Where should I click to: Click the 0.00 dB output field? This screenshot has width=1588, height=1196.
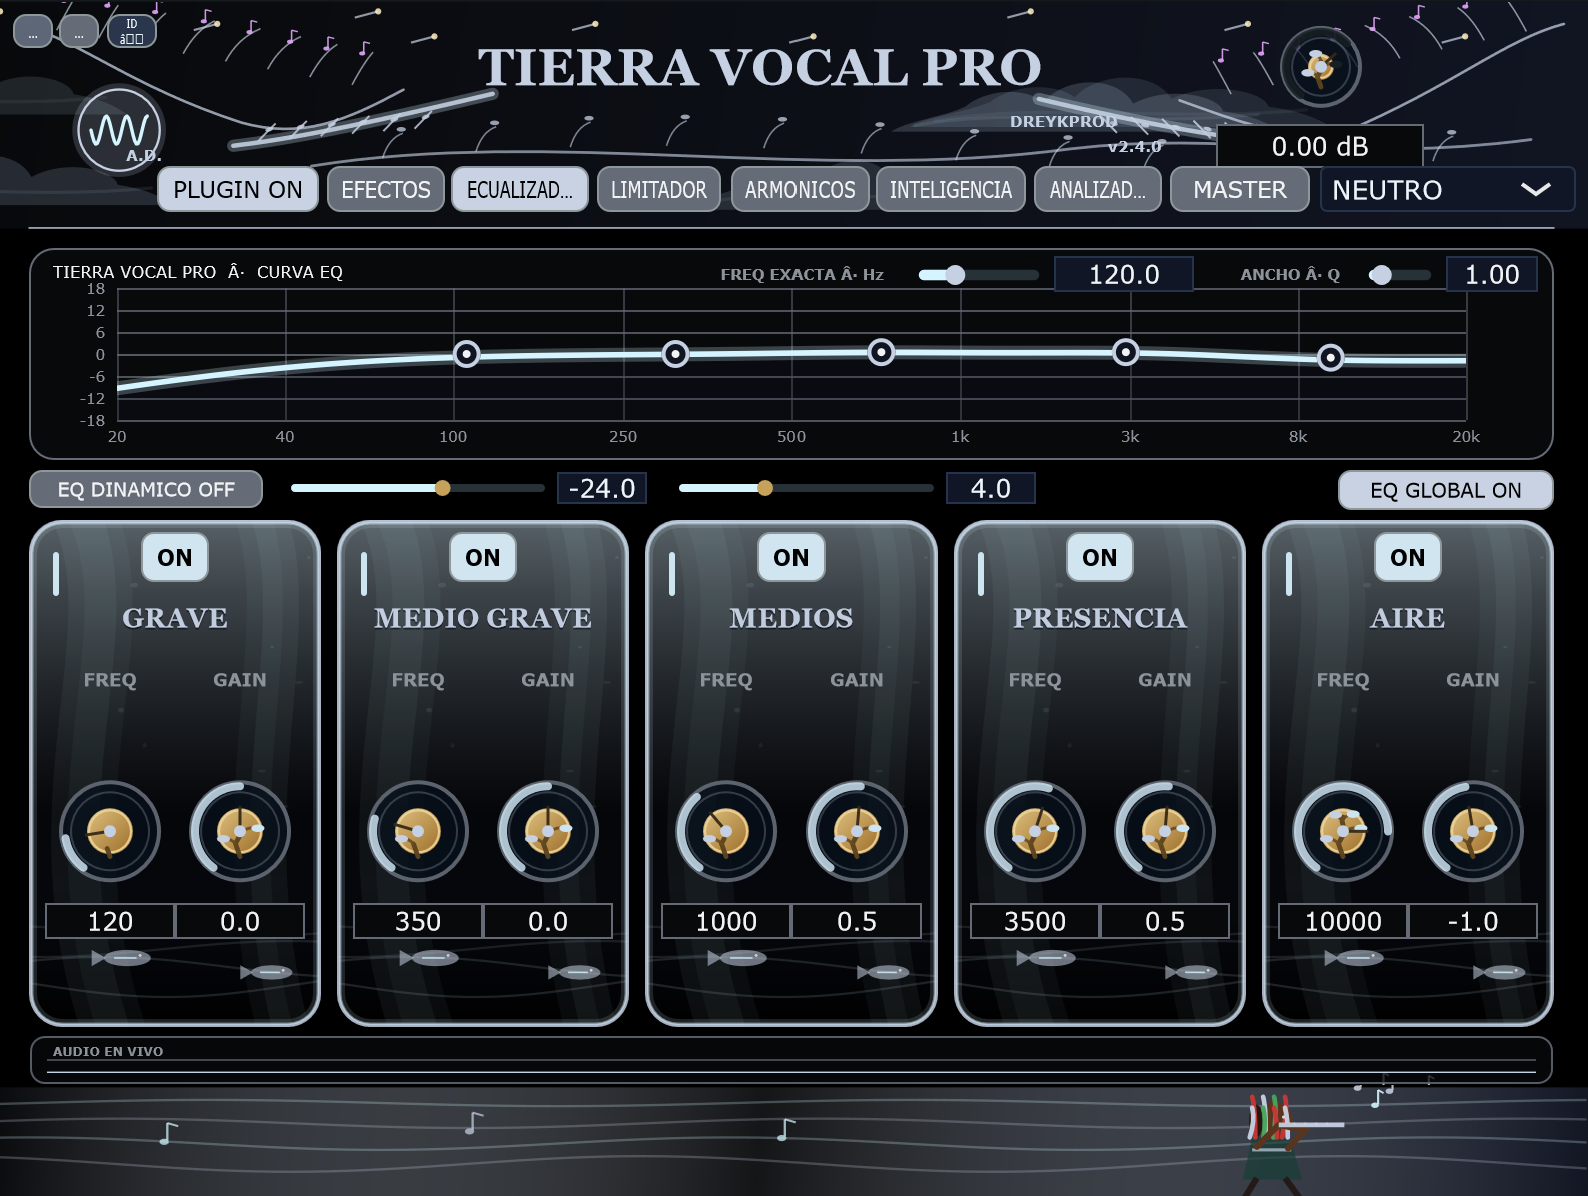tap(1320, 147)
